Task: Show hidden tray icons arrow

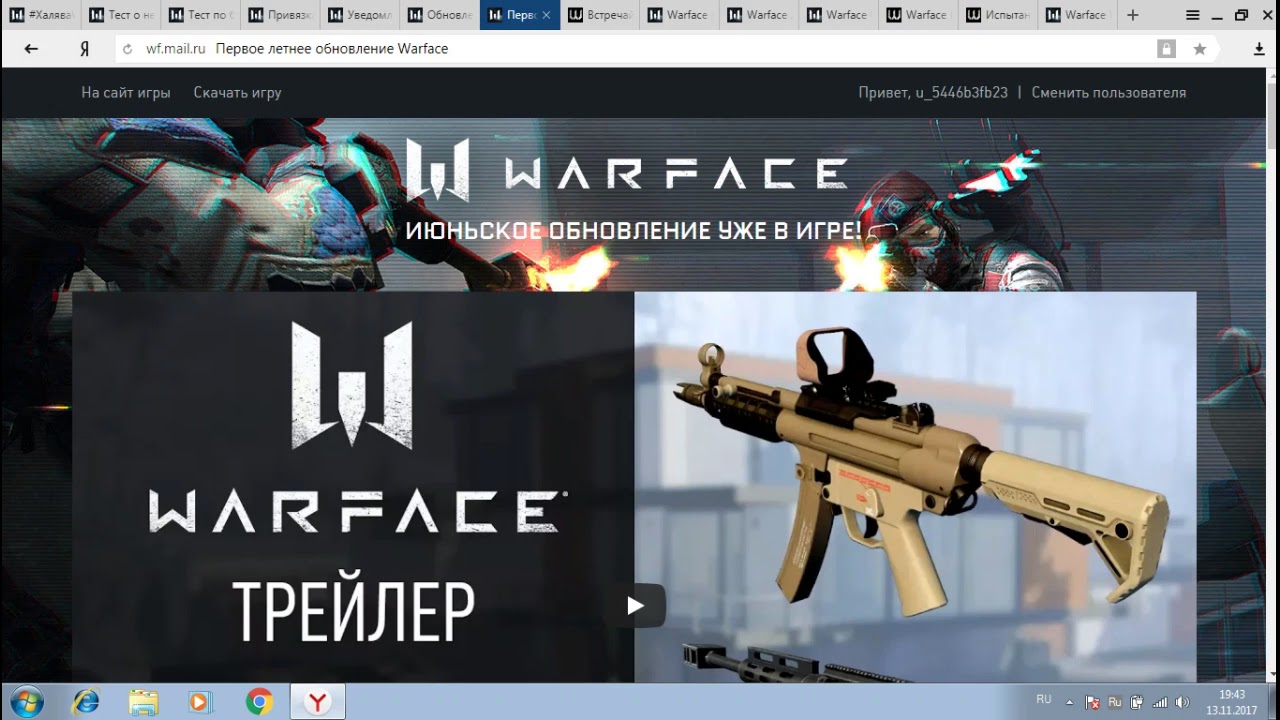Action: click(x=1069, y=702)
